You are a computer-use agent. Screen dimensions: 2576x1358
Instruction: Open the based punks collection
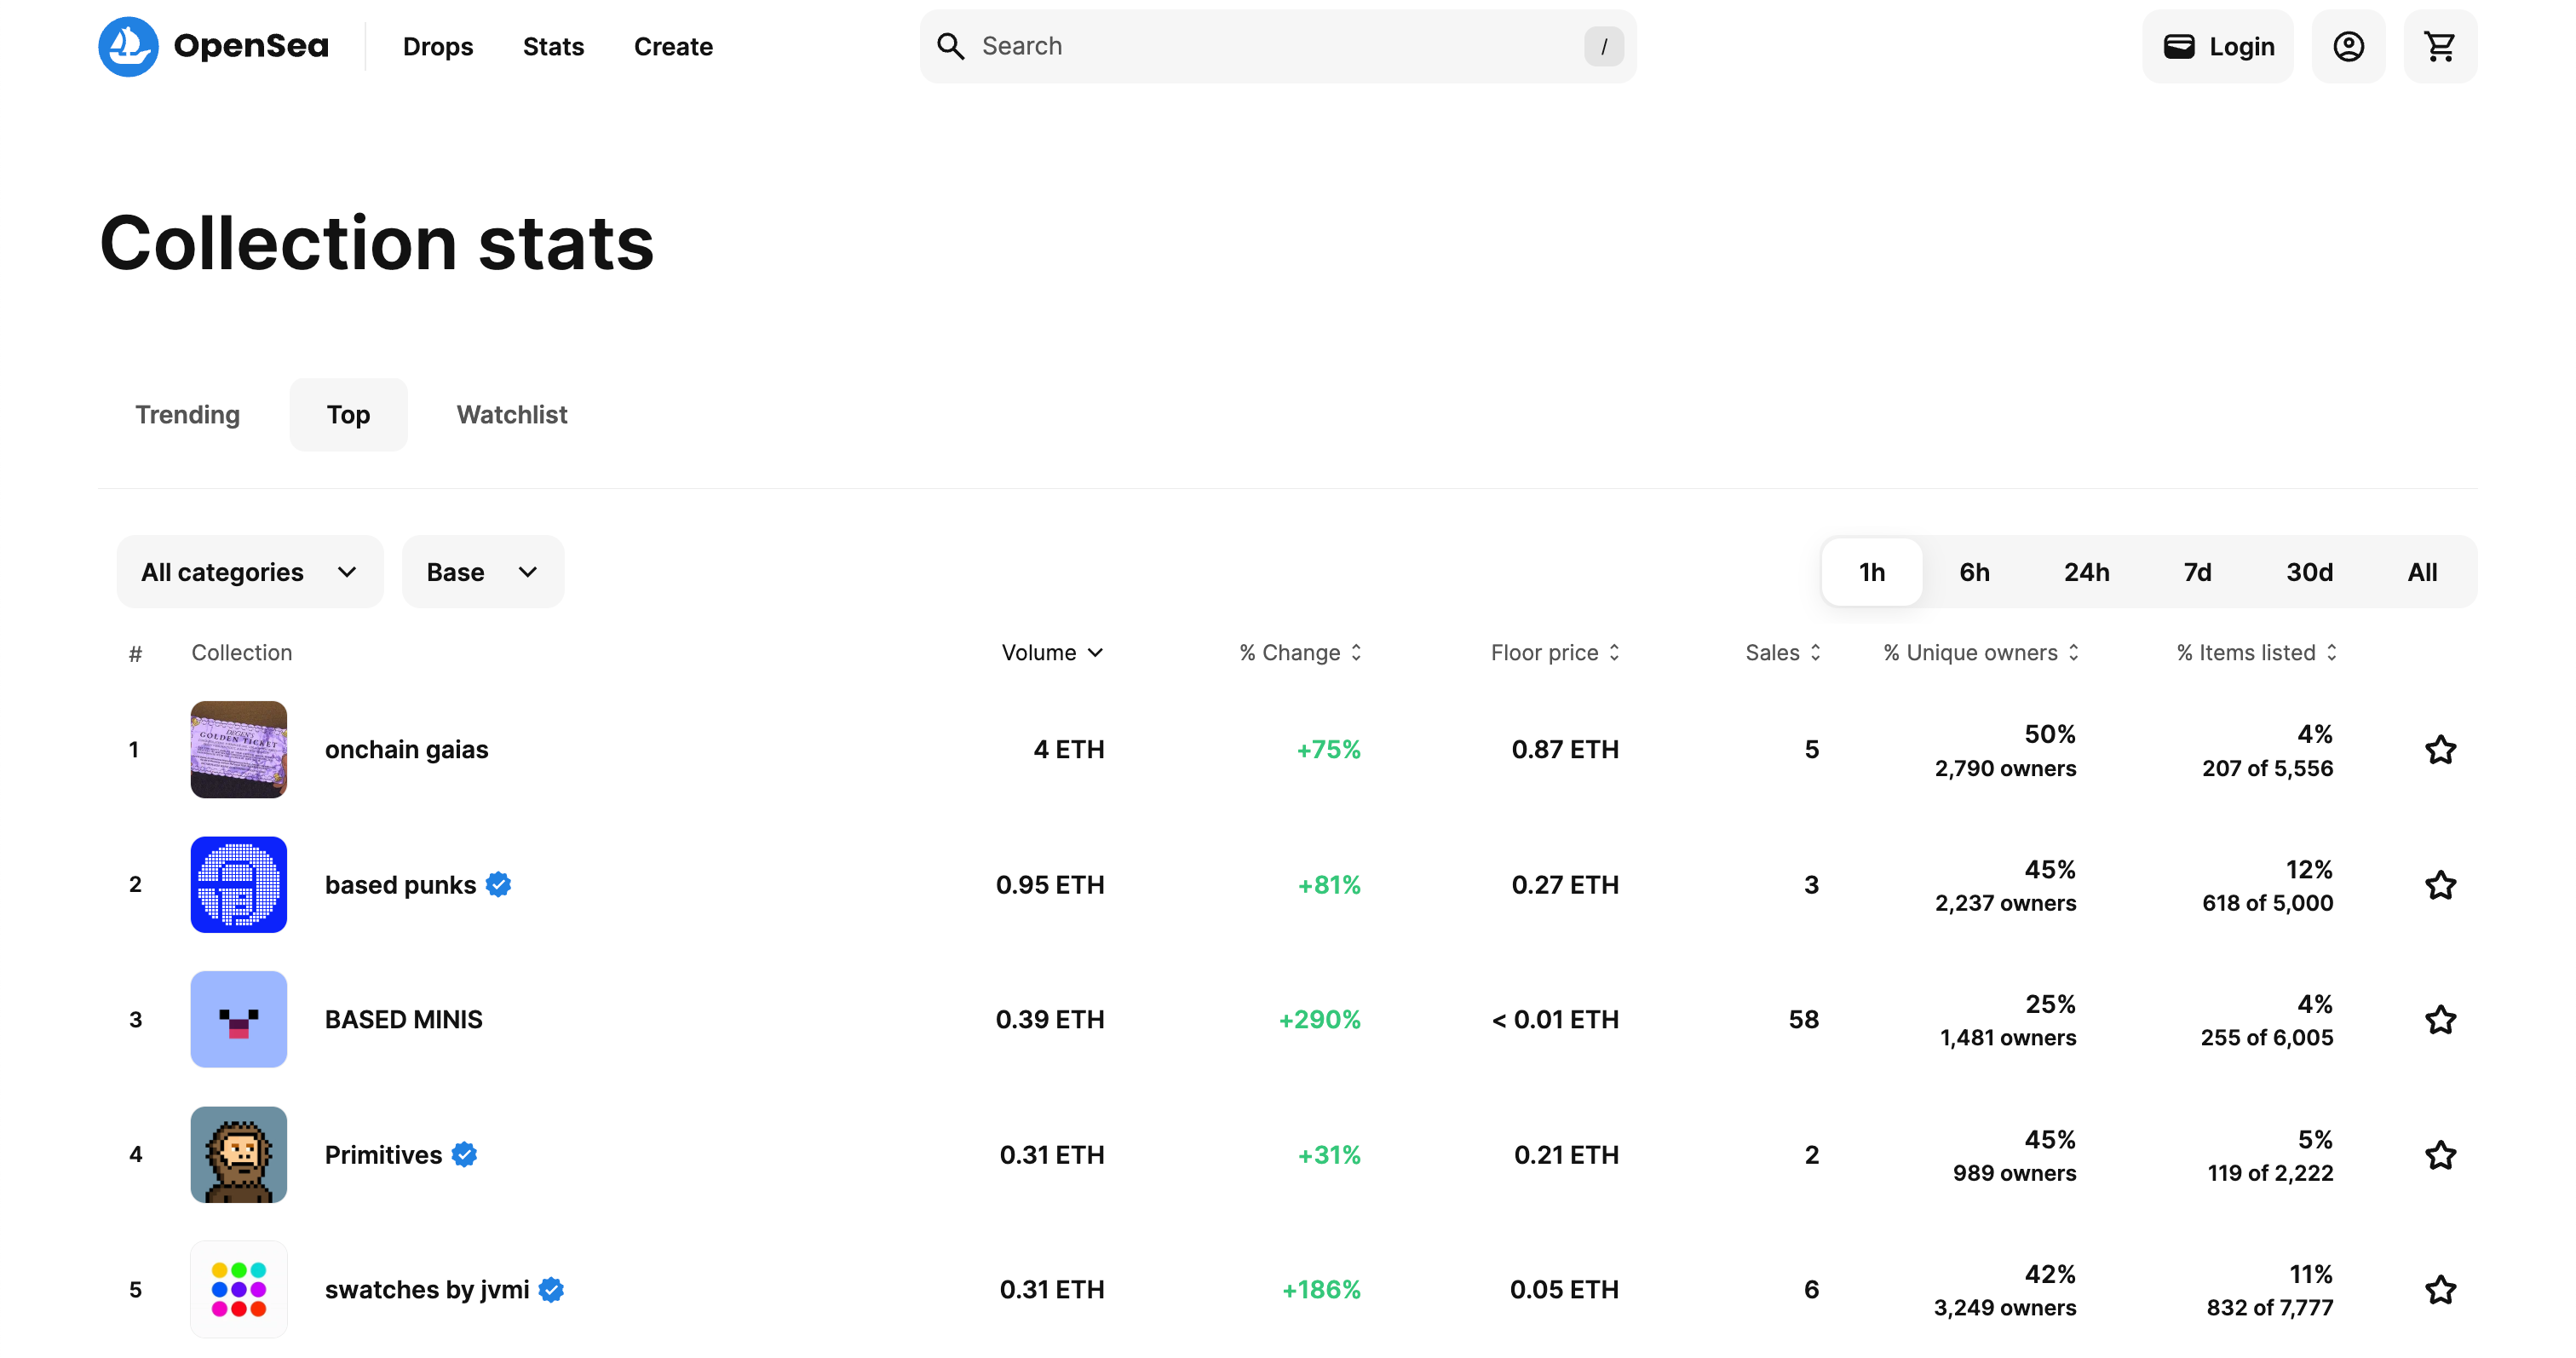(x=400, y=885)
